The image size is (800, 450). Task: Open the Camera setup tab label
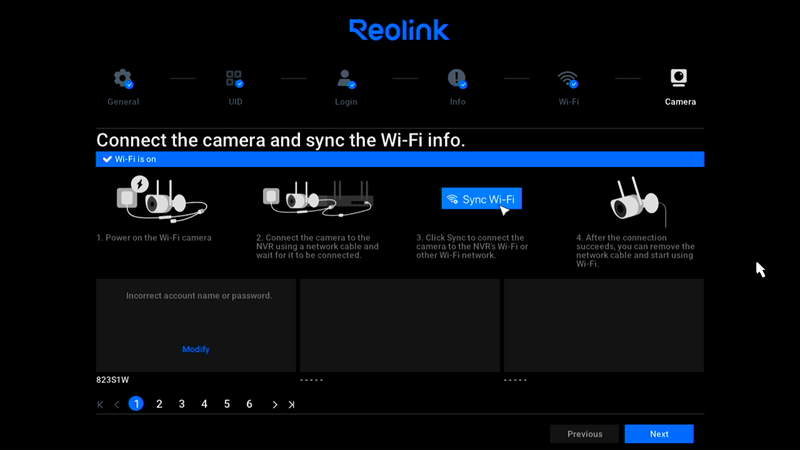click(680, 102)
